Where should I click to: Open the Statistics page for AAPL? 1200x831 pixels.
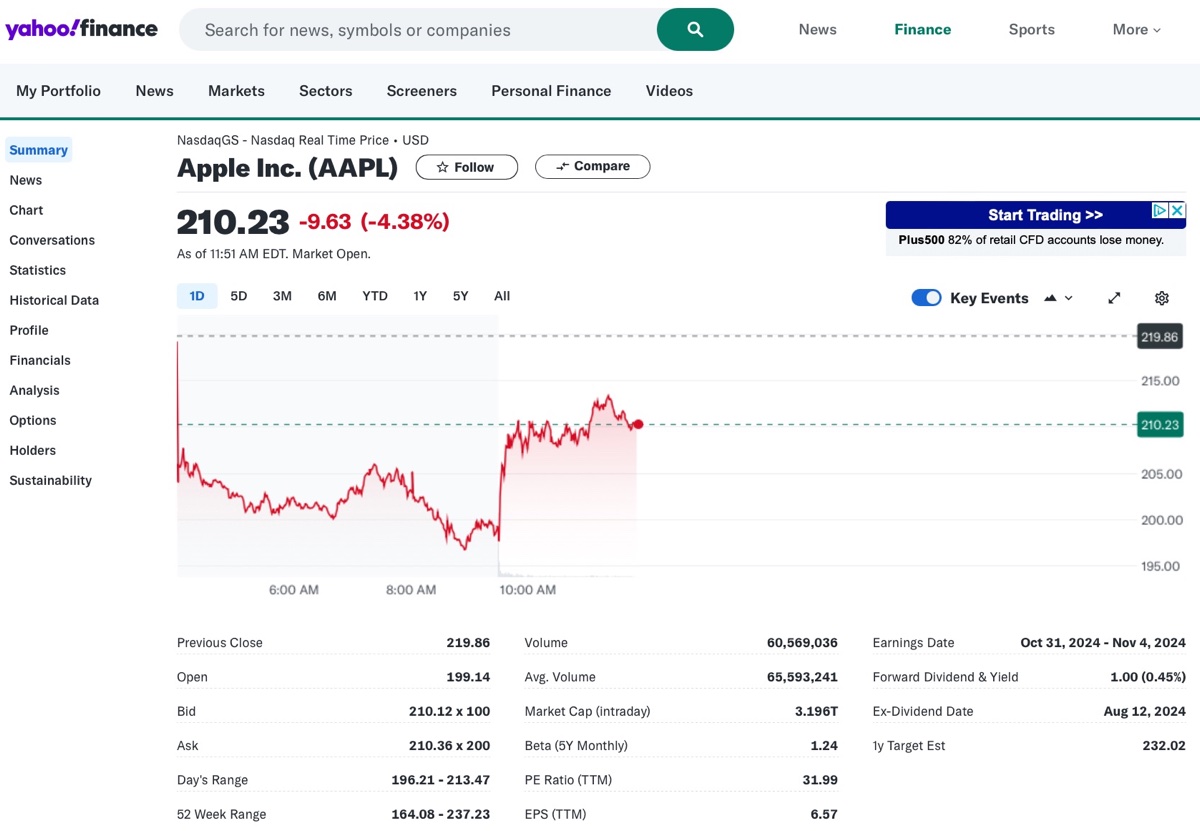point(37,270)
